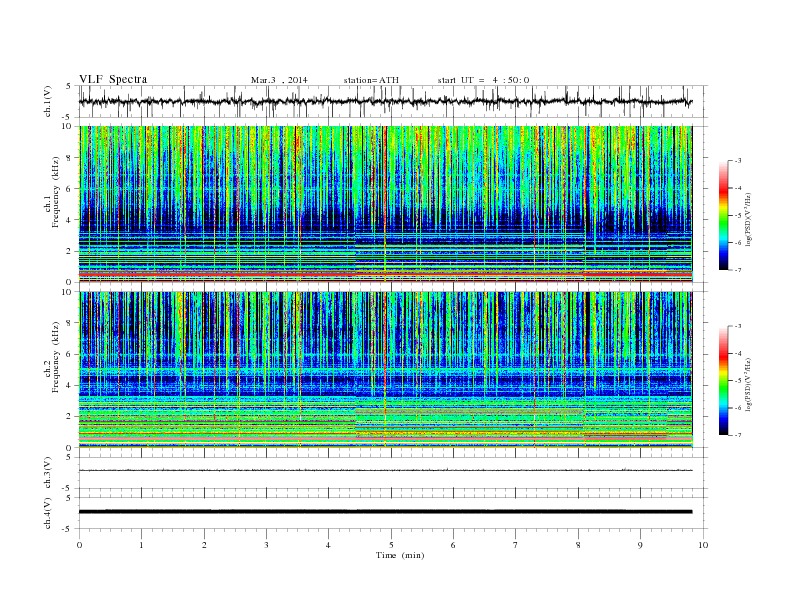Screen dimensions: 792x612
Task: Click the ch.1 frequency axis '6' tick label
Action: (69, 189)
